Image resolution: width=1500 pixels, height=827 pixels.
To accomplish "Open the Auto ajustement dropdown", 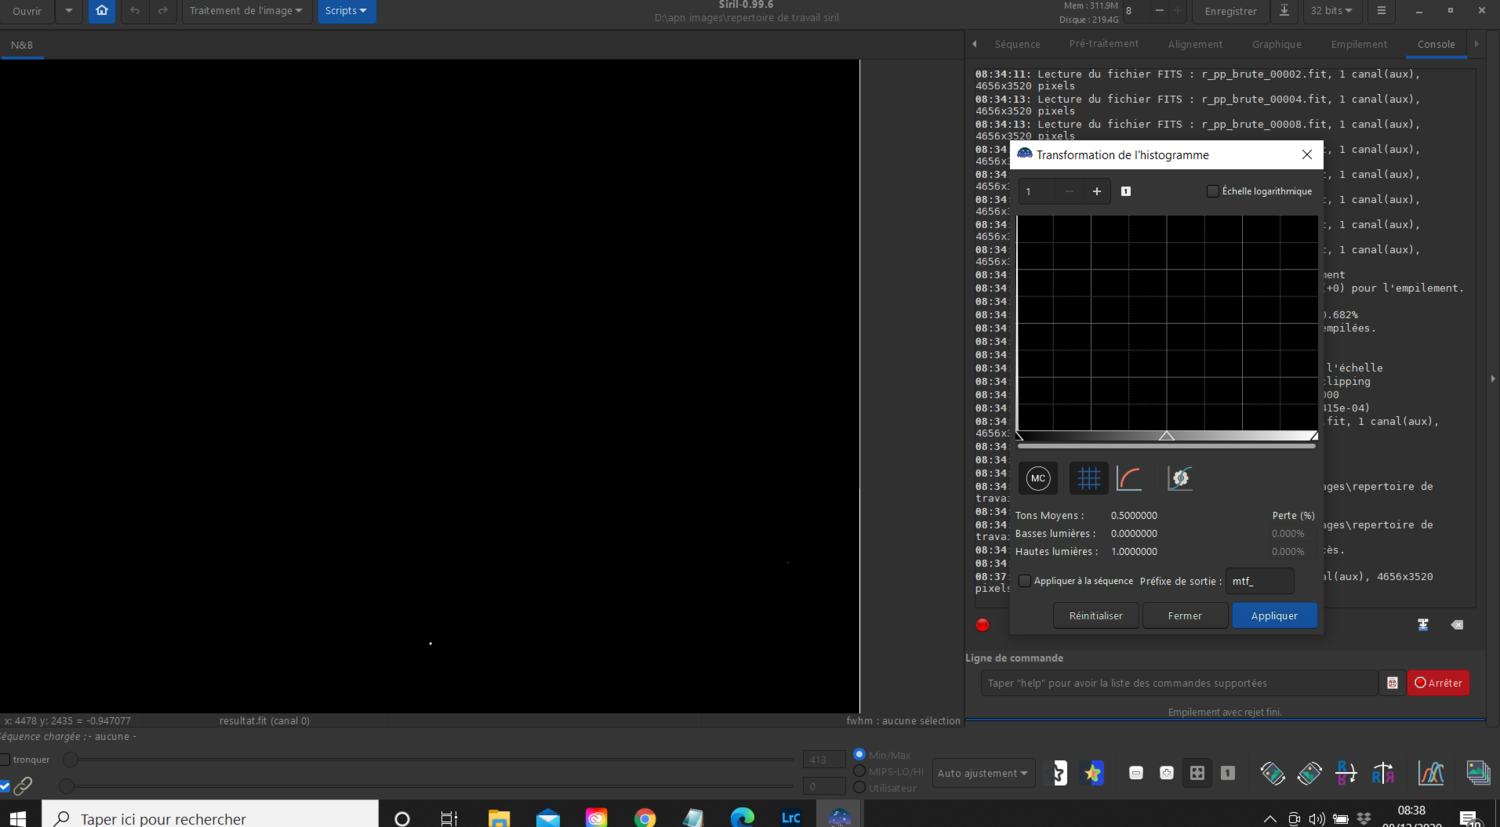I will (x=983, y=773).
